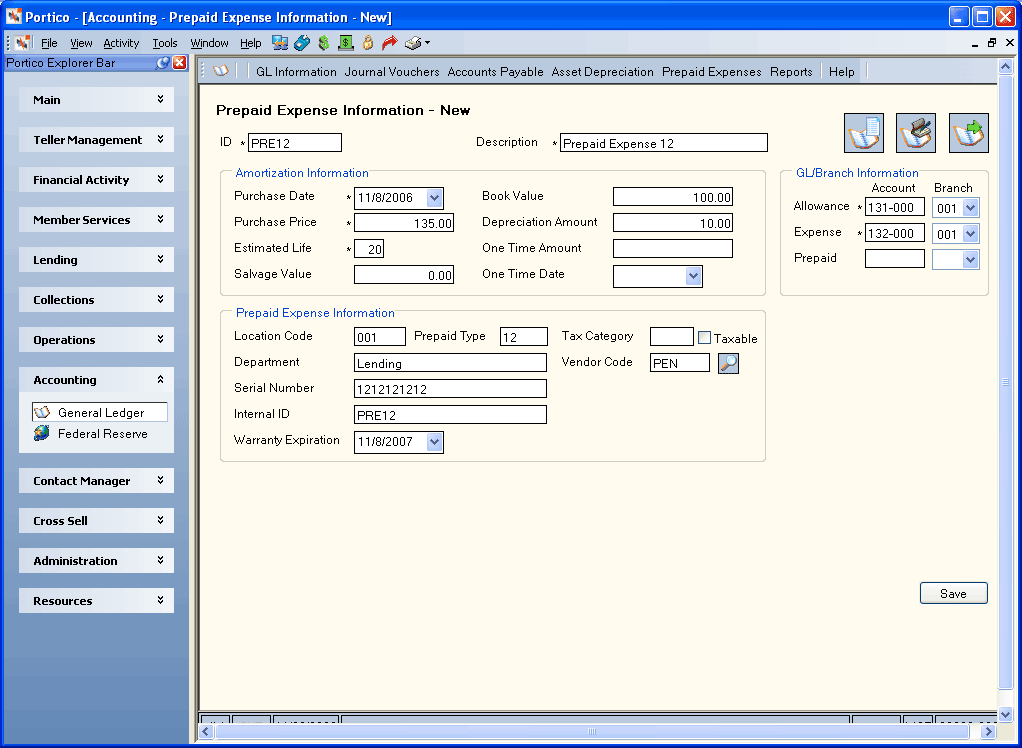The height and width of the screenshot is (748, 1022).
Task: Open the Accounts Payable menu
Action: tap(495, 72)
